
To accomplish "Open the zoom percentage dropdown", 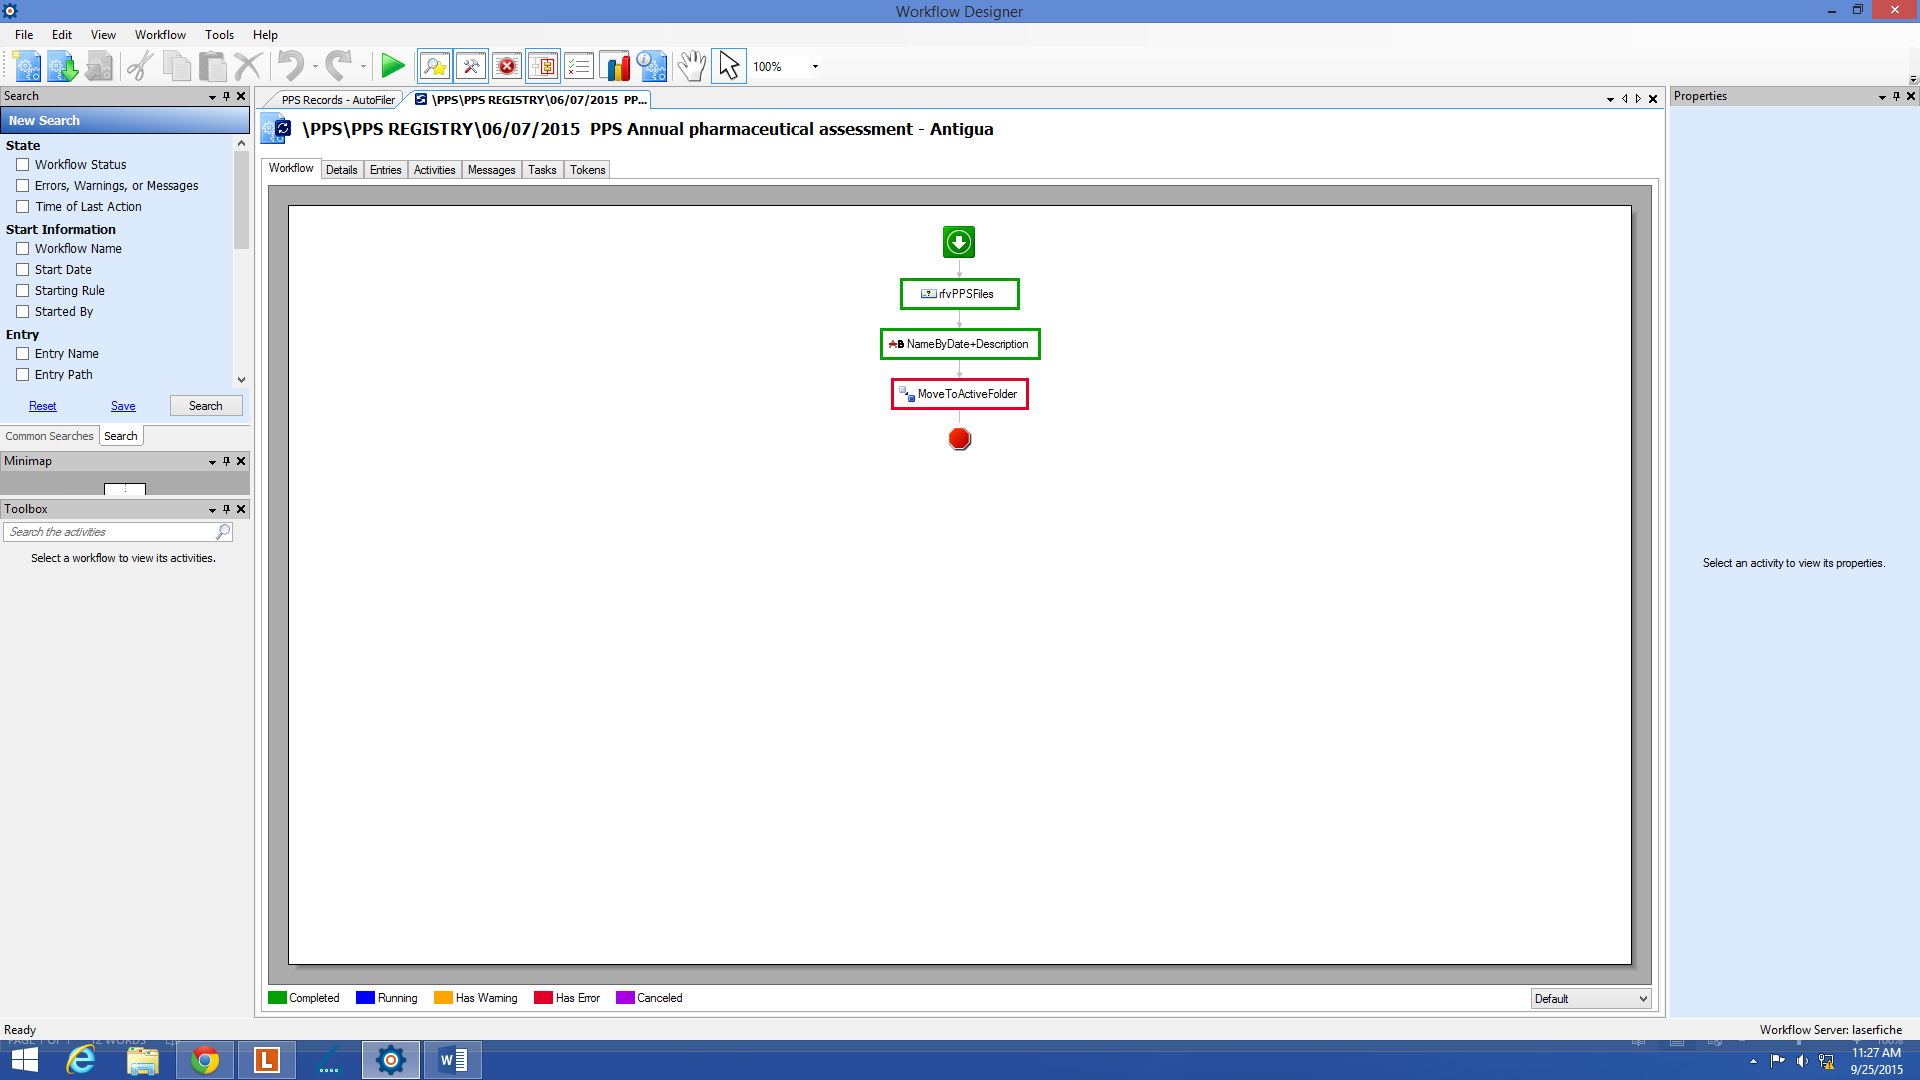I will pos(815,67).
